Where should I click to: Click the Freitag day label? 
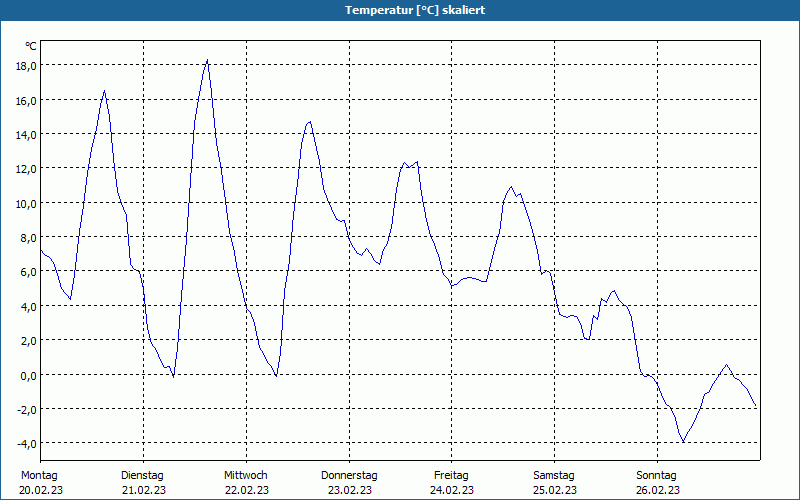tap(452, 476)
